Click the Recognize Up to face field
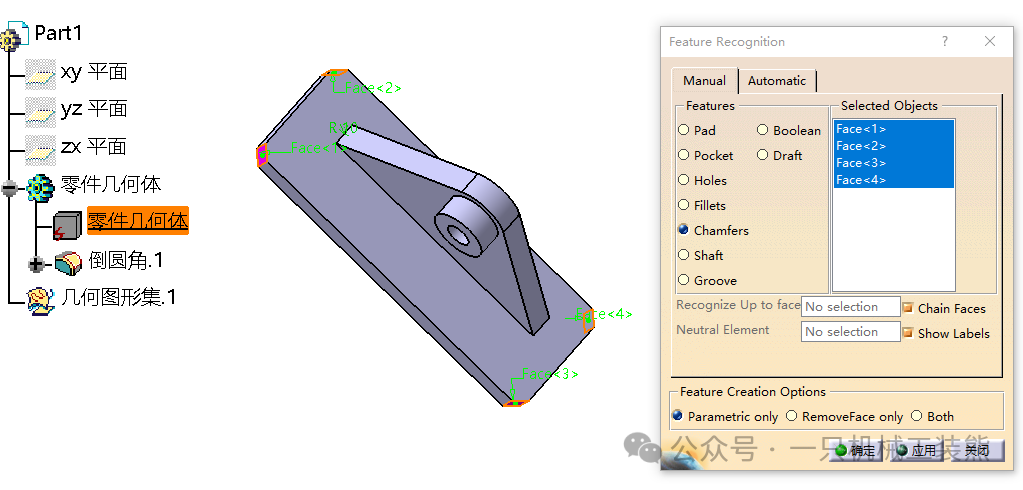The image size is (1023, 490). point(850,307)
